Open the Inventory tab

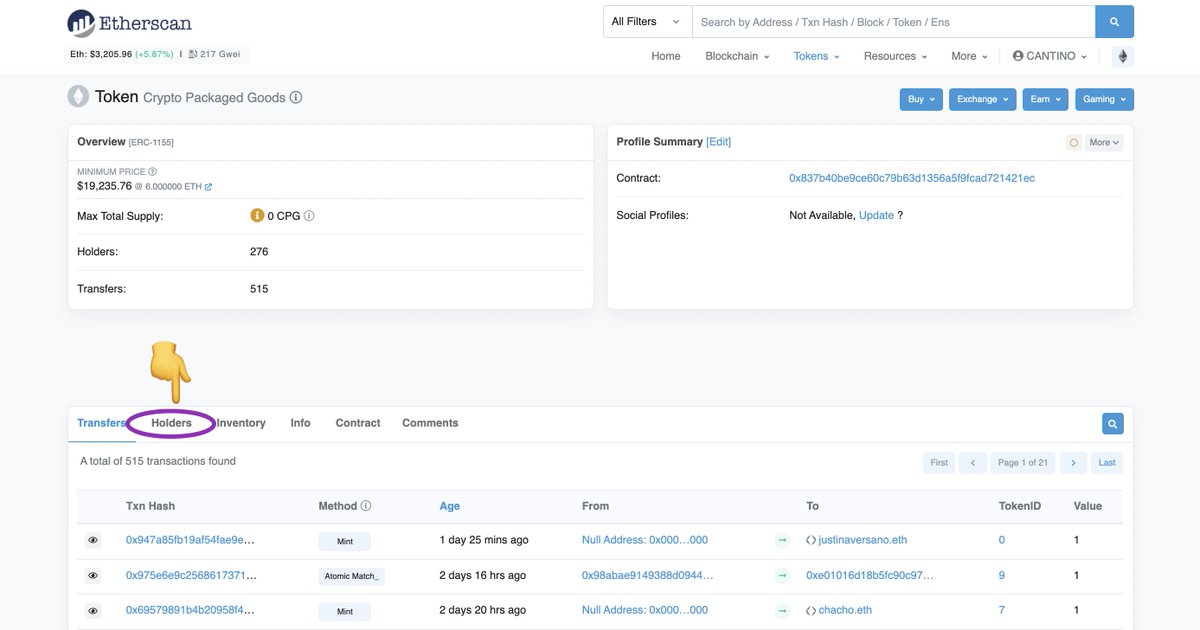click(x=241, y=423)
